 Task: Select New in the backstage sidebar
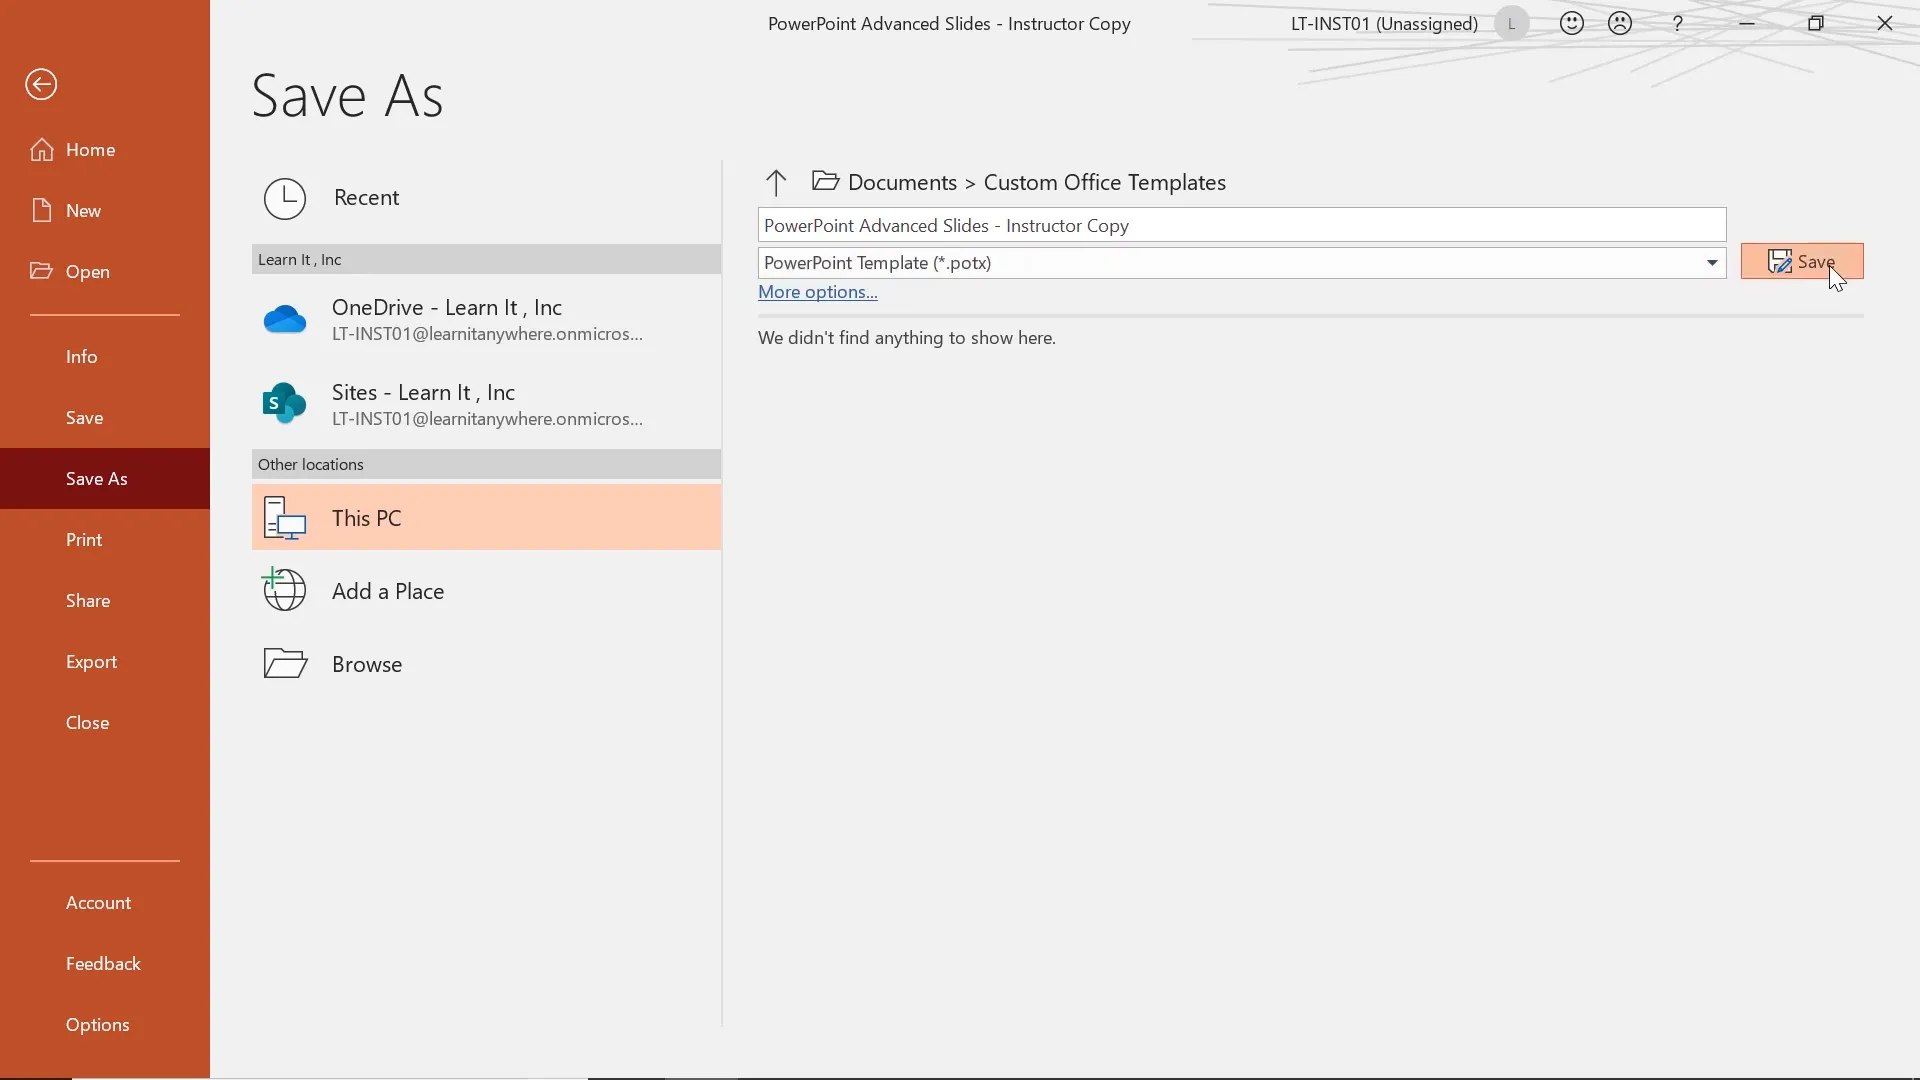105,211
